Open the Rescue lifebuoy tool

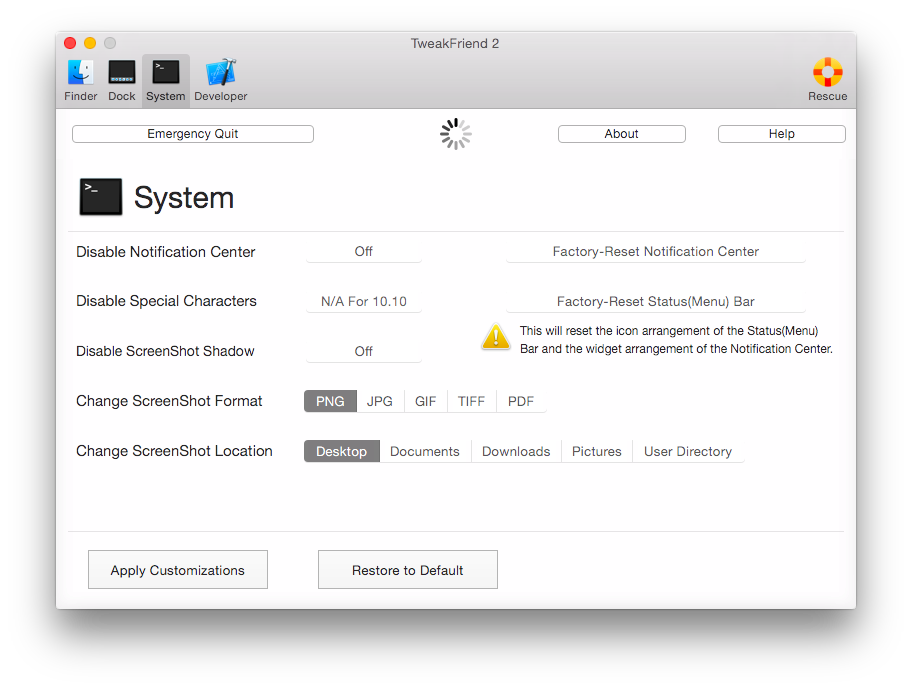click(827, 80)
